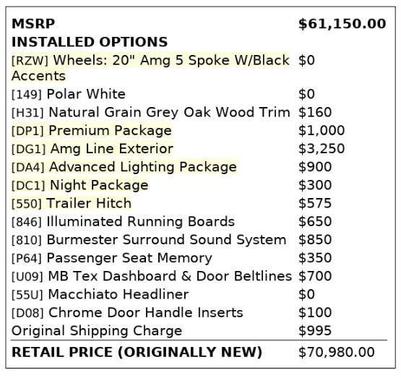
Task: Click the Amg Line Exterior entry
Action: tap(92, 148)
